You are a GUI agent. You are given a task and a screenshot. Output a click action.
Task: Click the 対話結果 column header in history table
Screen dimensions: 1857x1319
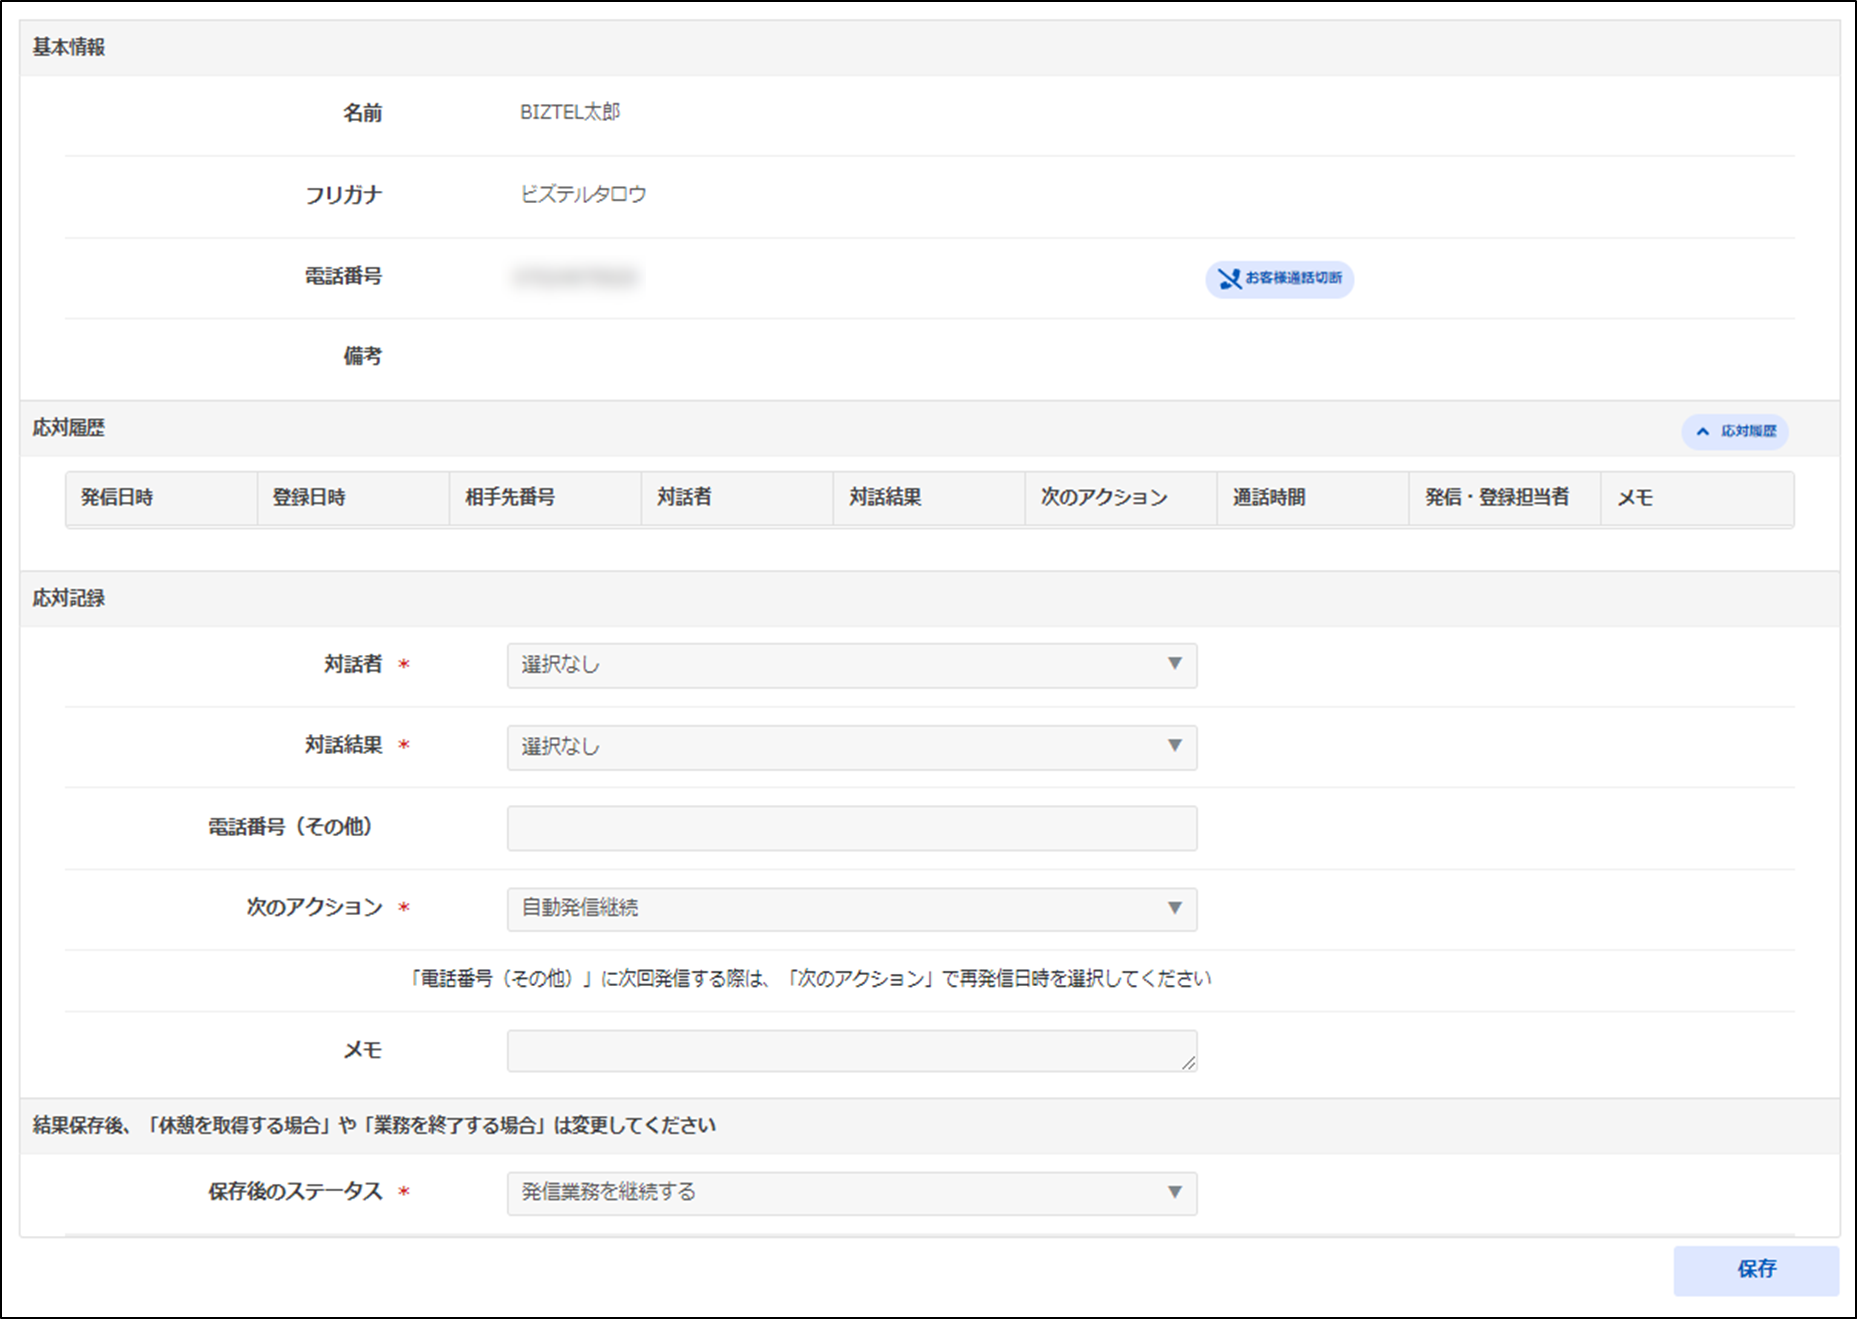pyautogui.click(x=885, y=498)
